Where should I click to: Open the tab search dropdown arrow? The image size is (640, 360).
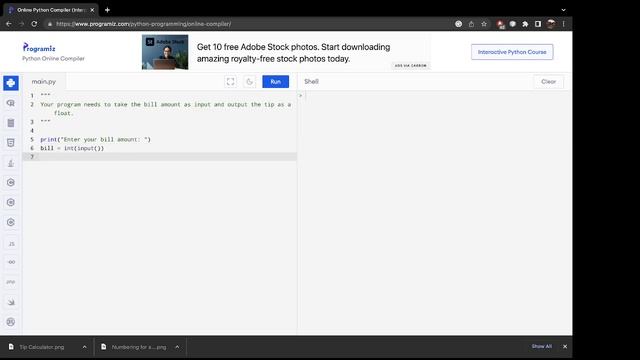(564, 10)
